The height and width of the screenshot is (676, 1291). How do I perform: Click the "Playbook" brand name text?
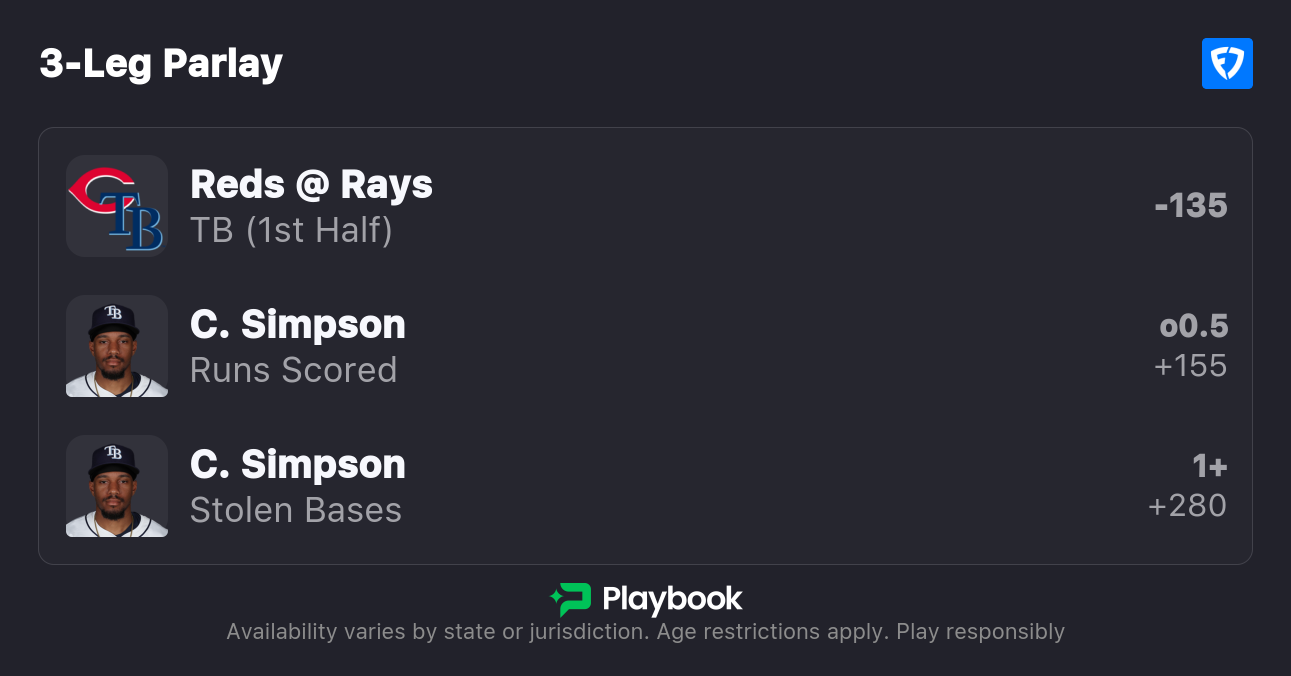672,599
